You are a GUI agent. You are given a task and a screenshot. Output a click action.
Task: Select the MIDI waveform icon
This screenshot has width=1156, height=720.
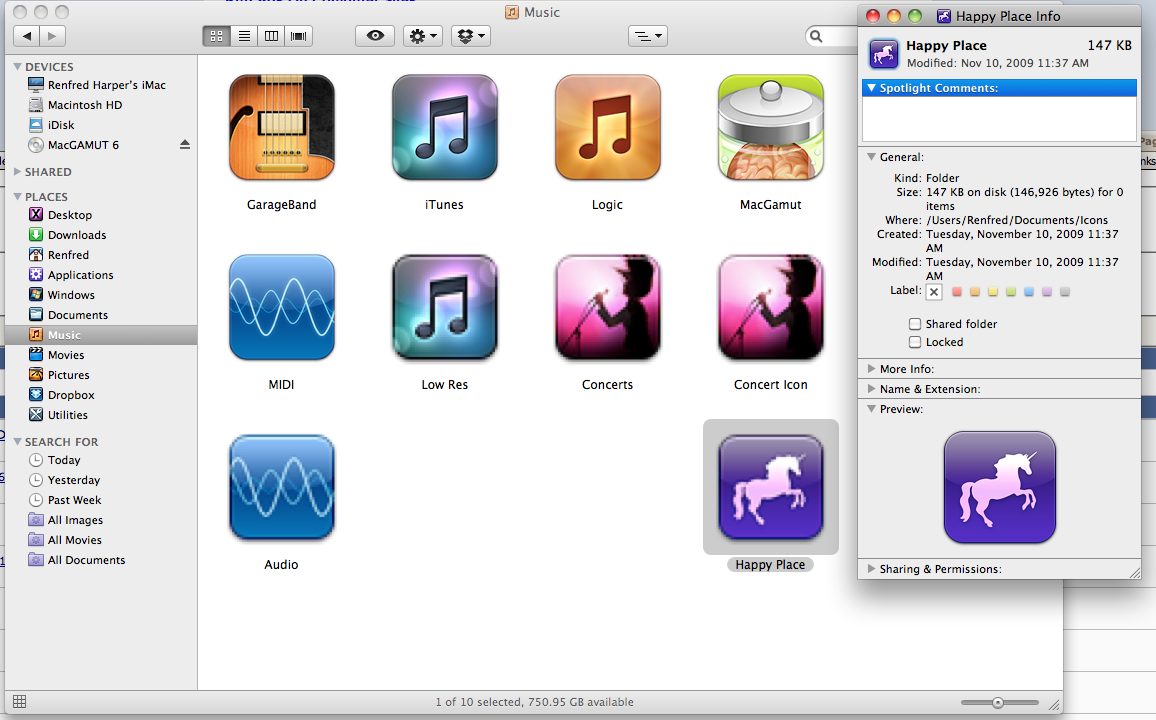[x=282, y=307]
